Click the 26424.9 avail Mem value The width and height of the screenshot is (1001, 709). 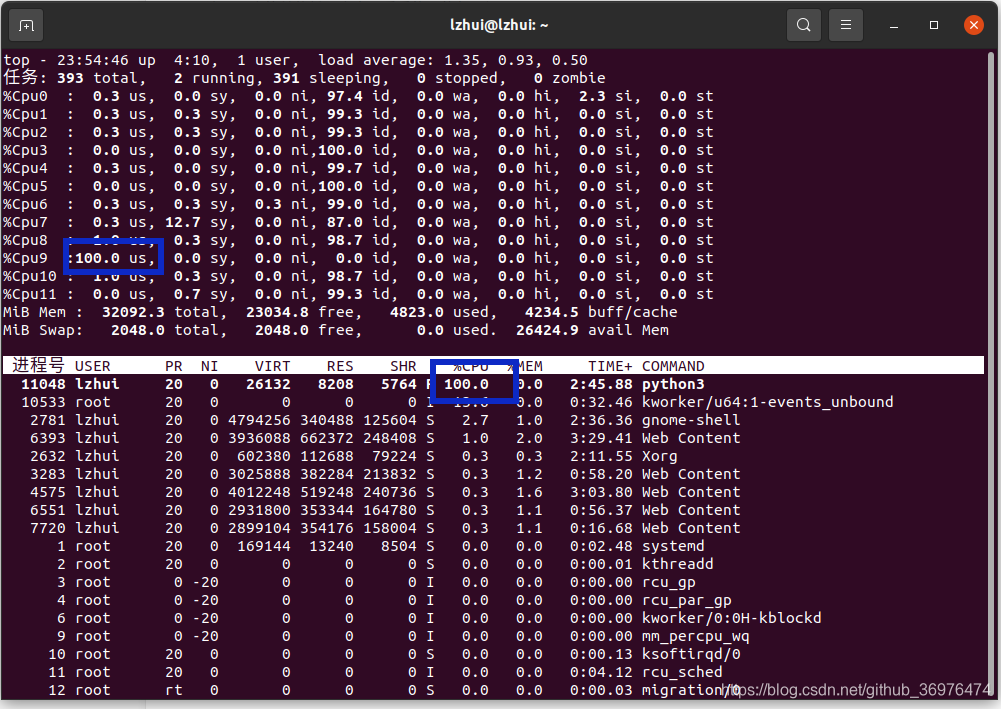point(547,331)
